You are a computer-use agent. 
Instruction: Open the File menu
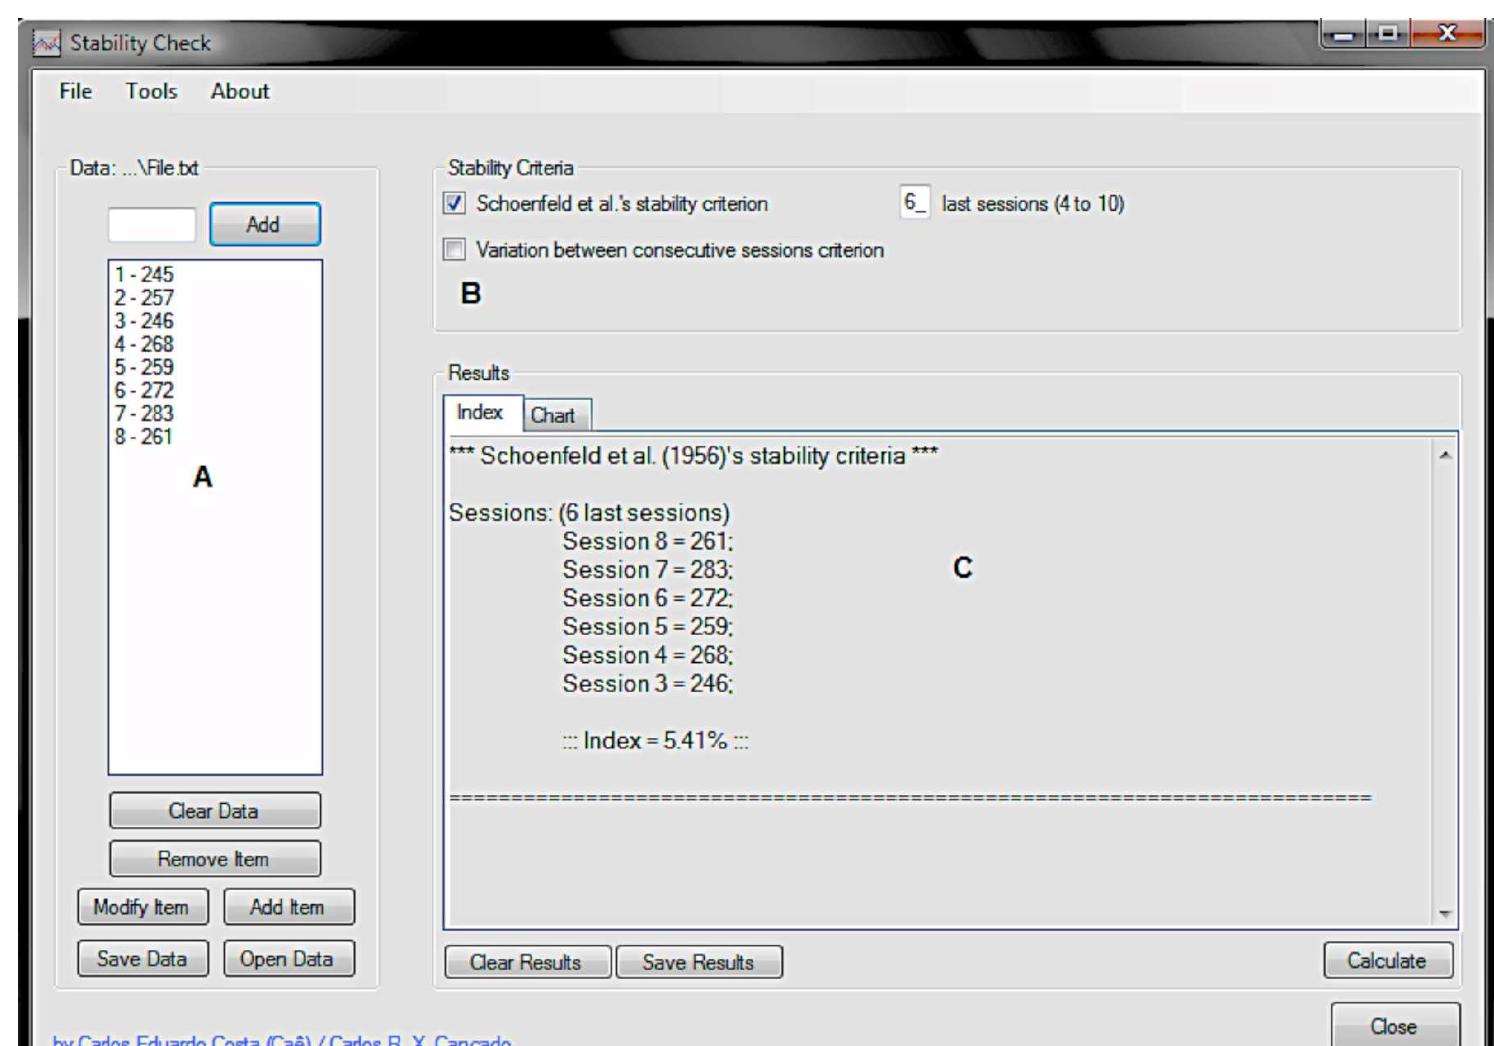[76, 91]
